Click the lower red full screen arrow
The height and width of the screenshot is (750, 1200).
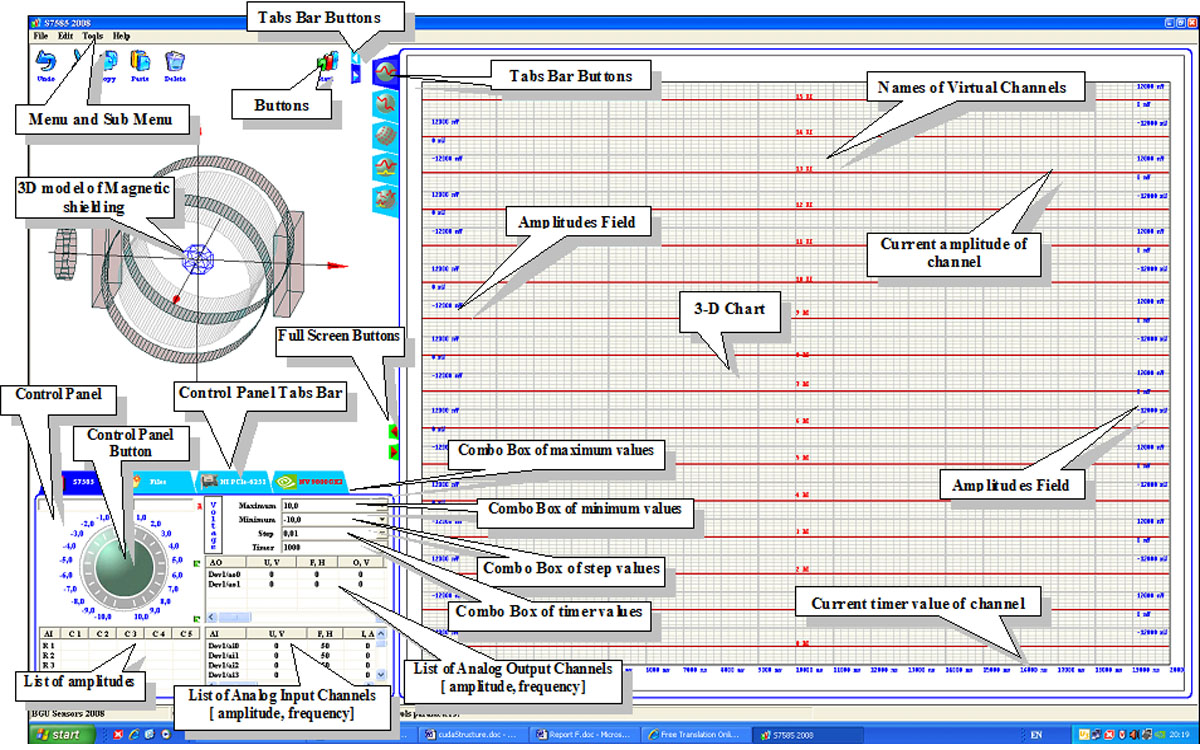click(x=393, y=452)
